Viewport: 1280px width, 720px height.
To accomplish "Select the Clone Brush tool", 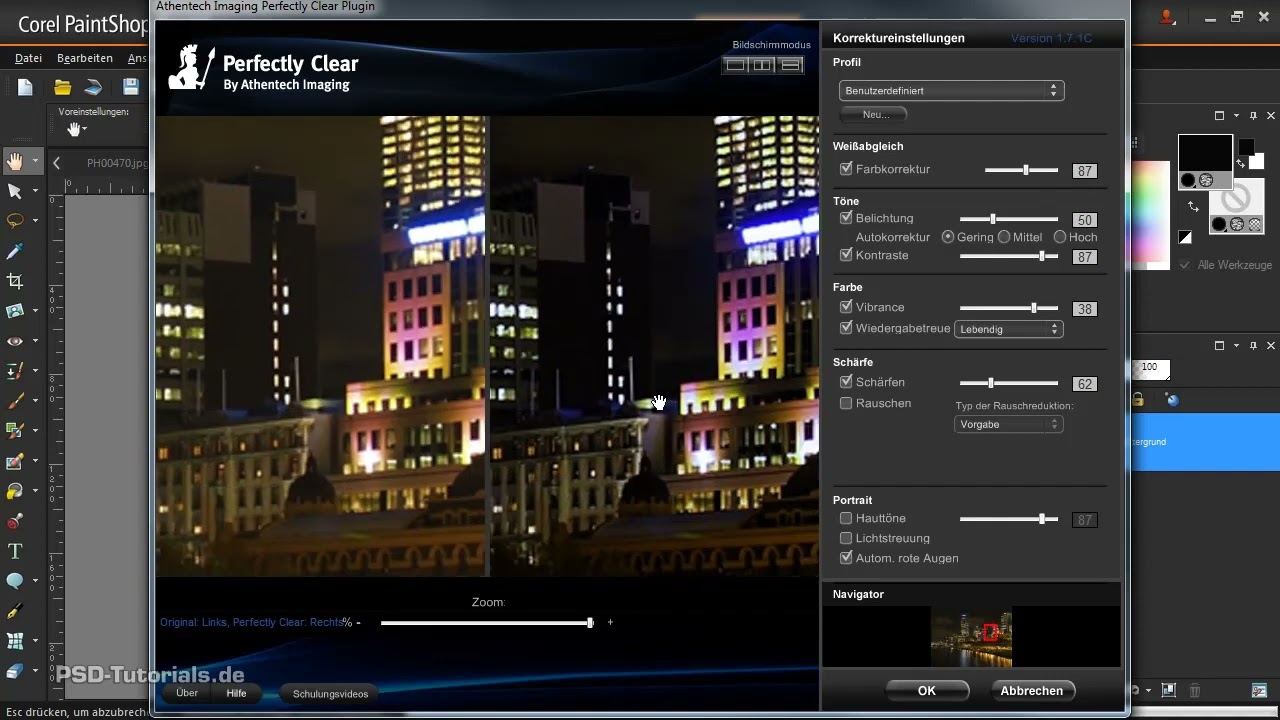I will click(x=15, y=371).
